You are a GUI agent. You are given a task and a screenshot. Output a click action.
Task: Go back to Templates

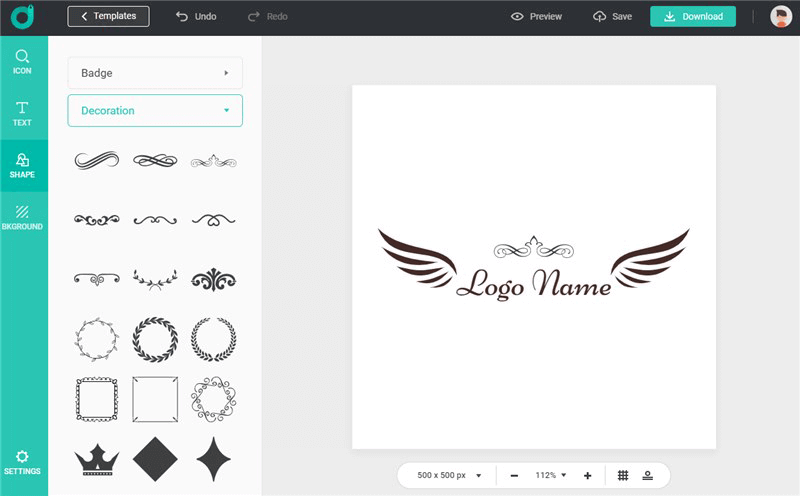[x=109, y=16]
